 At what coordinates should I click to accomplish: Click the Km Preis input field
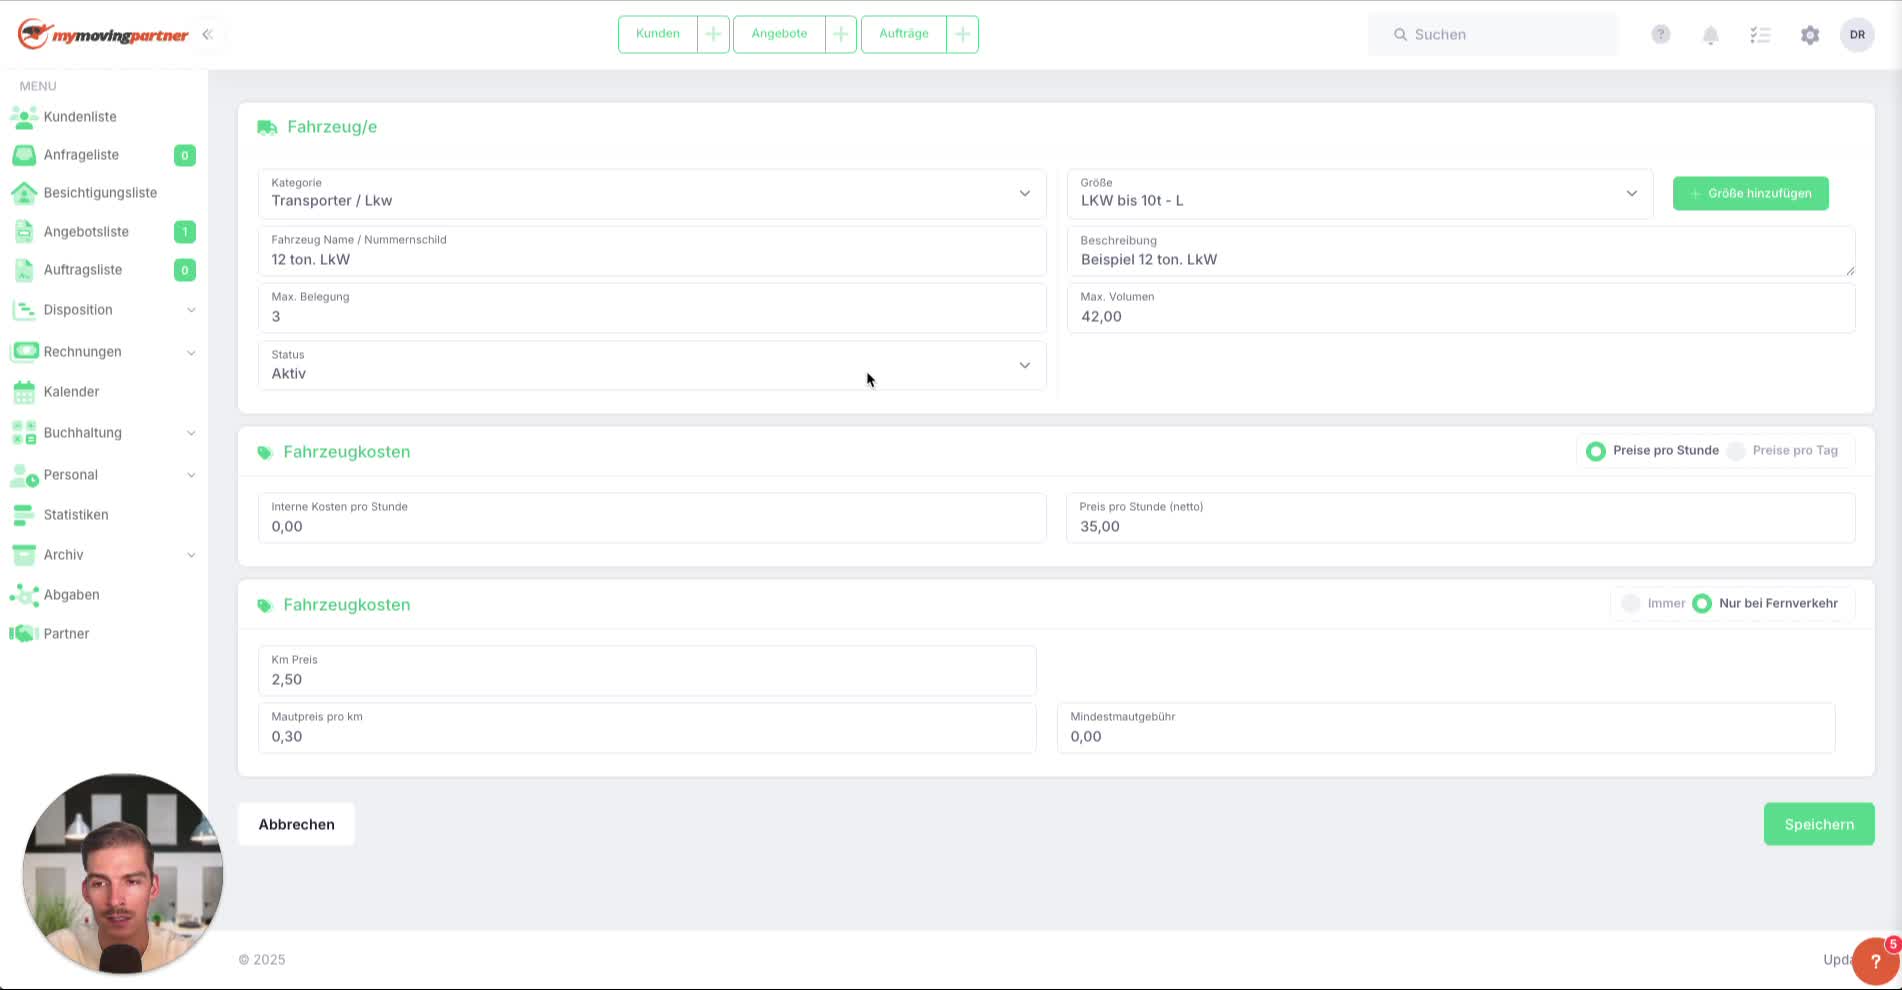pos(647,670)
